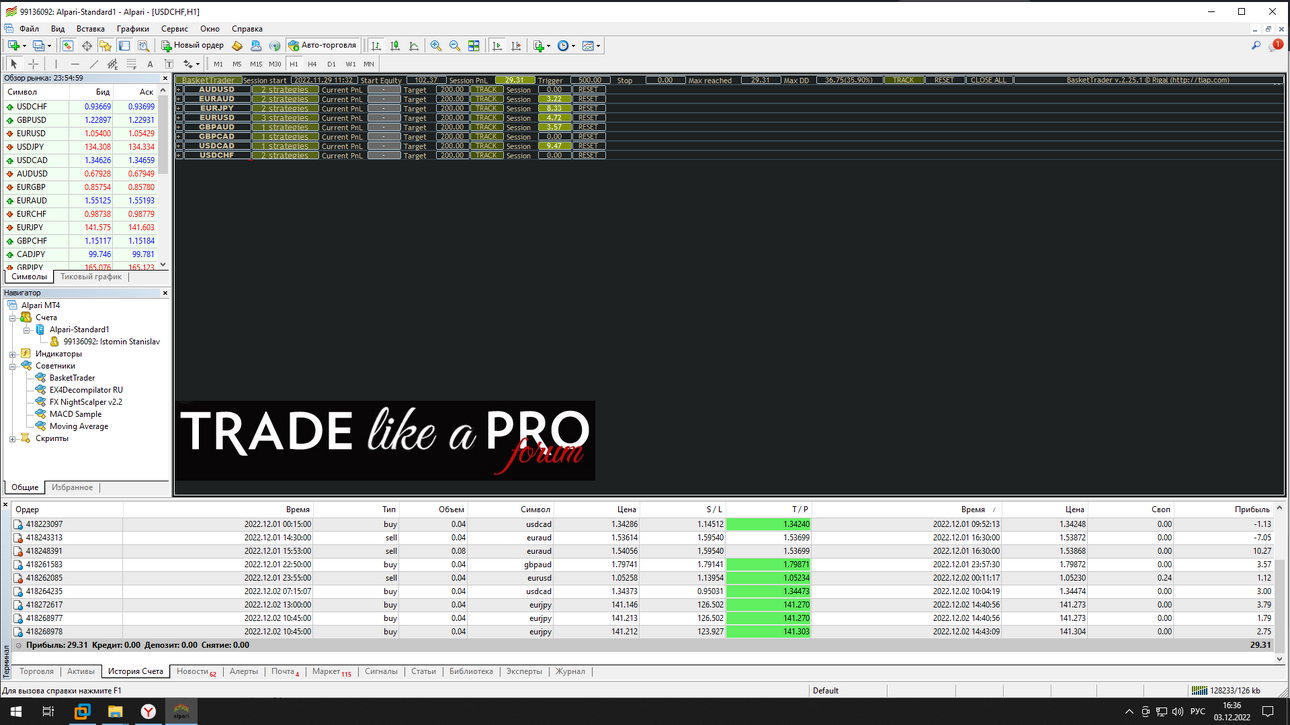Switch chart to line chart icon

coord(414,45)
